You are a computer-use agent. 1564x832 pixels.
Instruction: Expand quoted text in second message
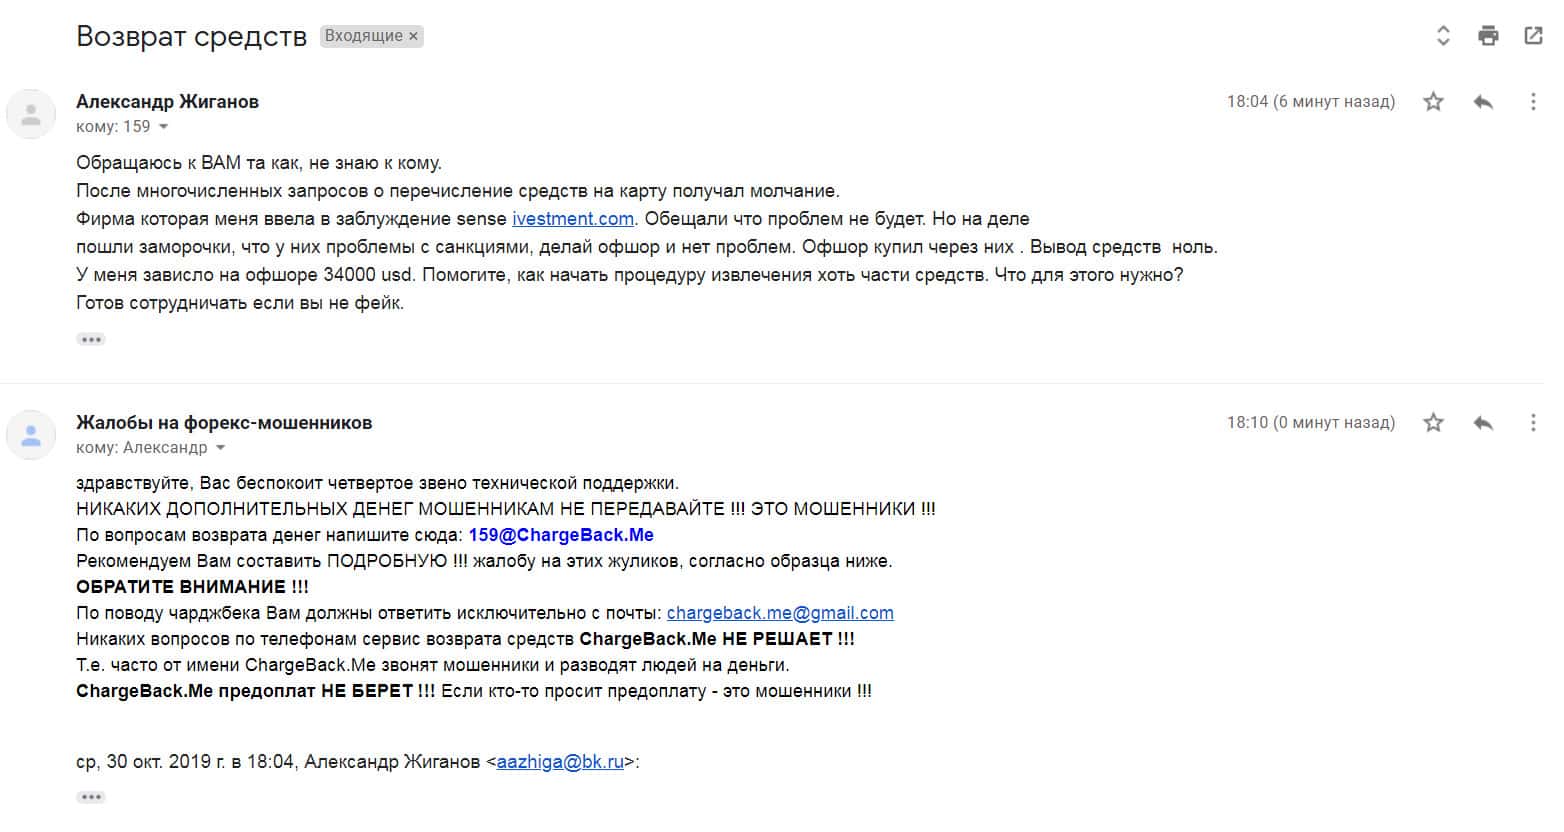tap(91, 797)
